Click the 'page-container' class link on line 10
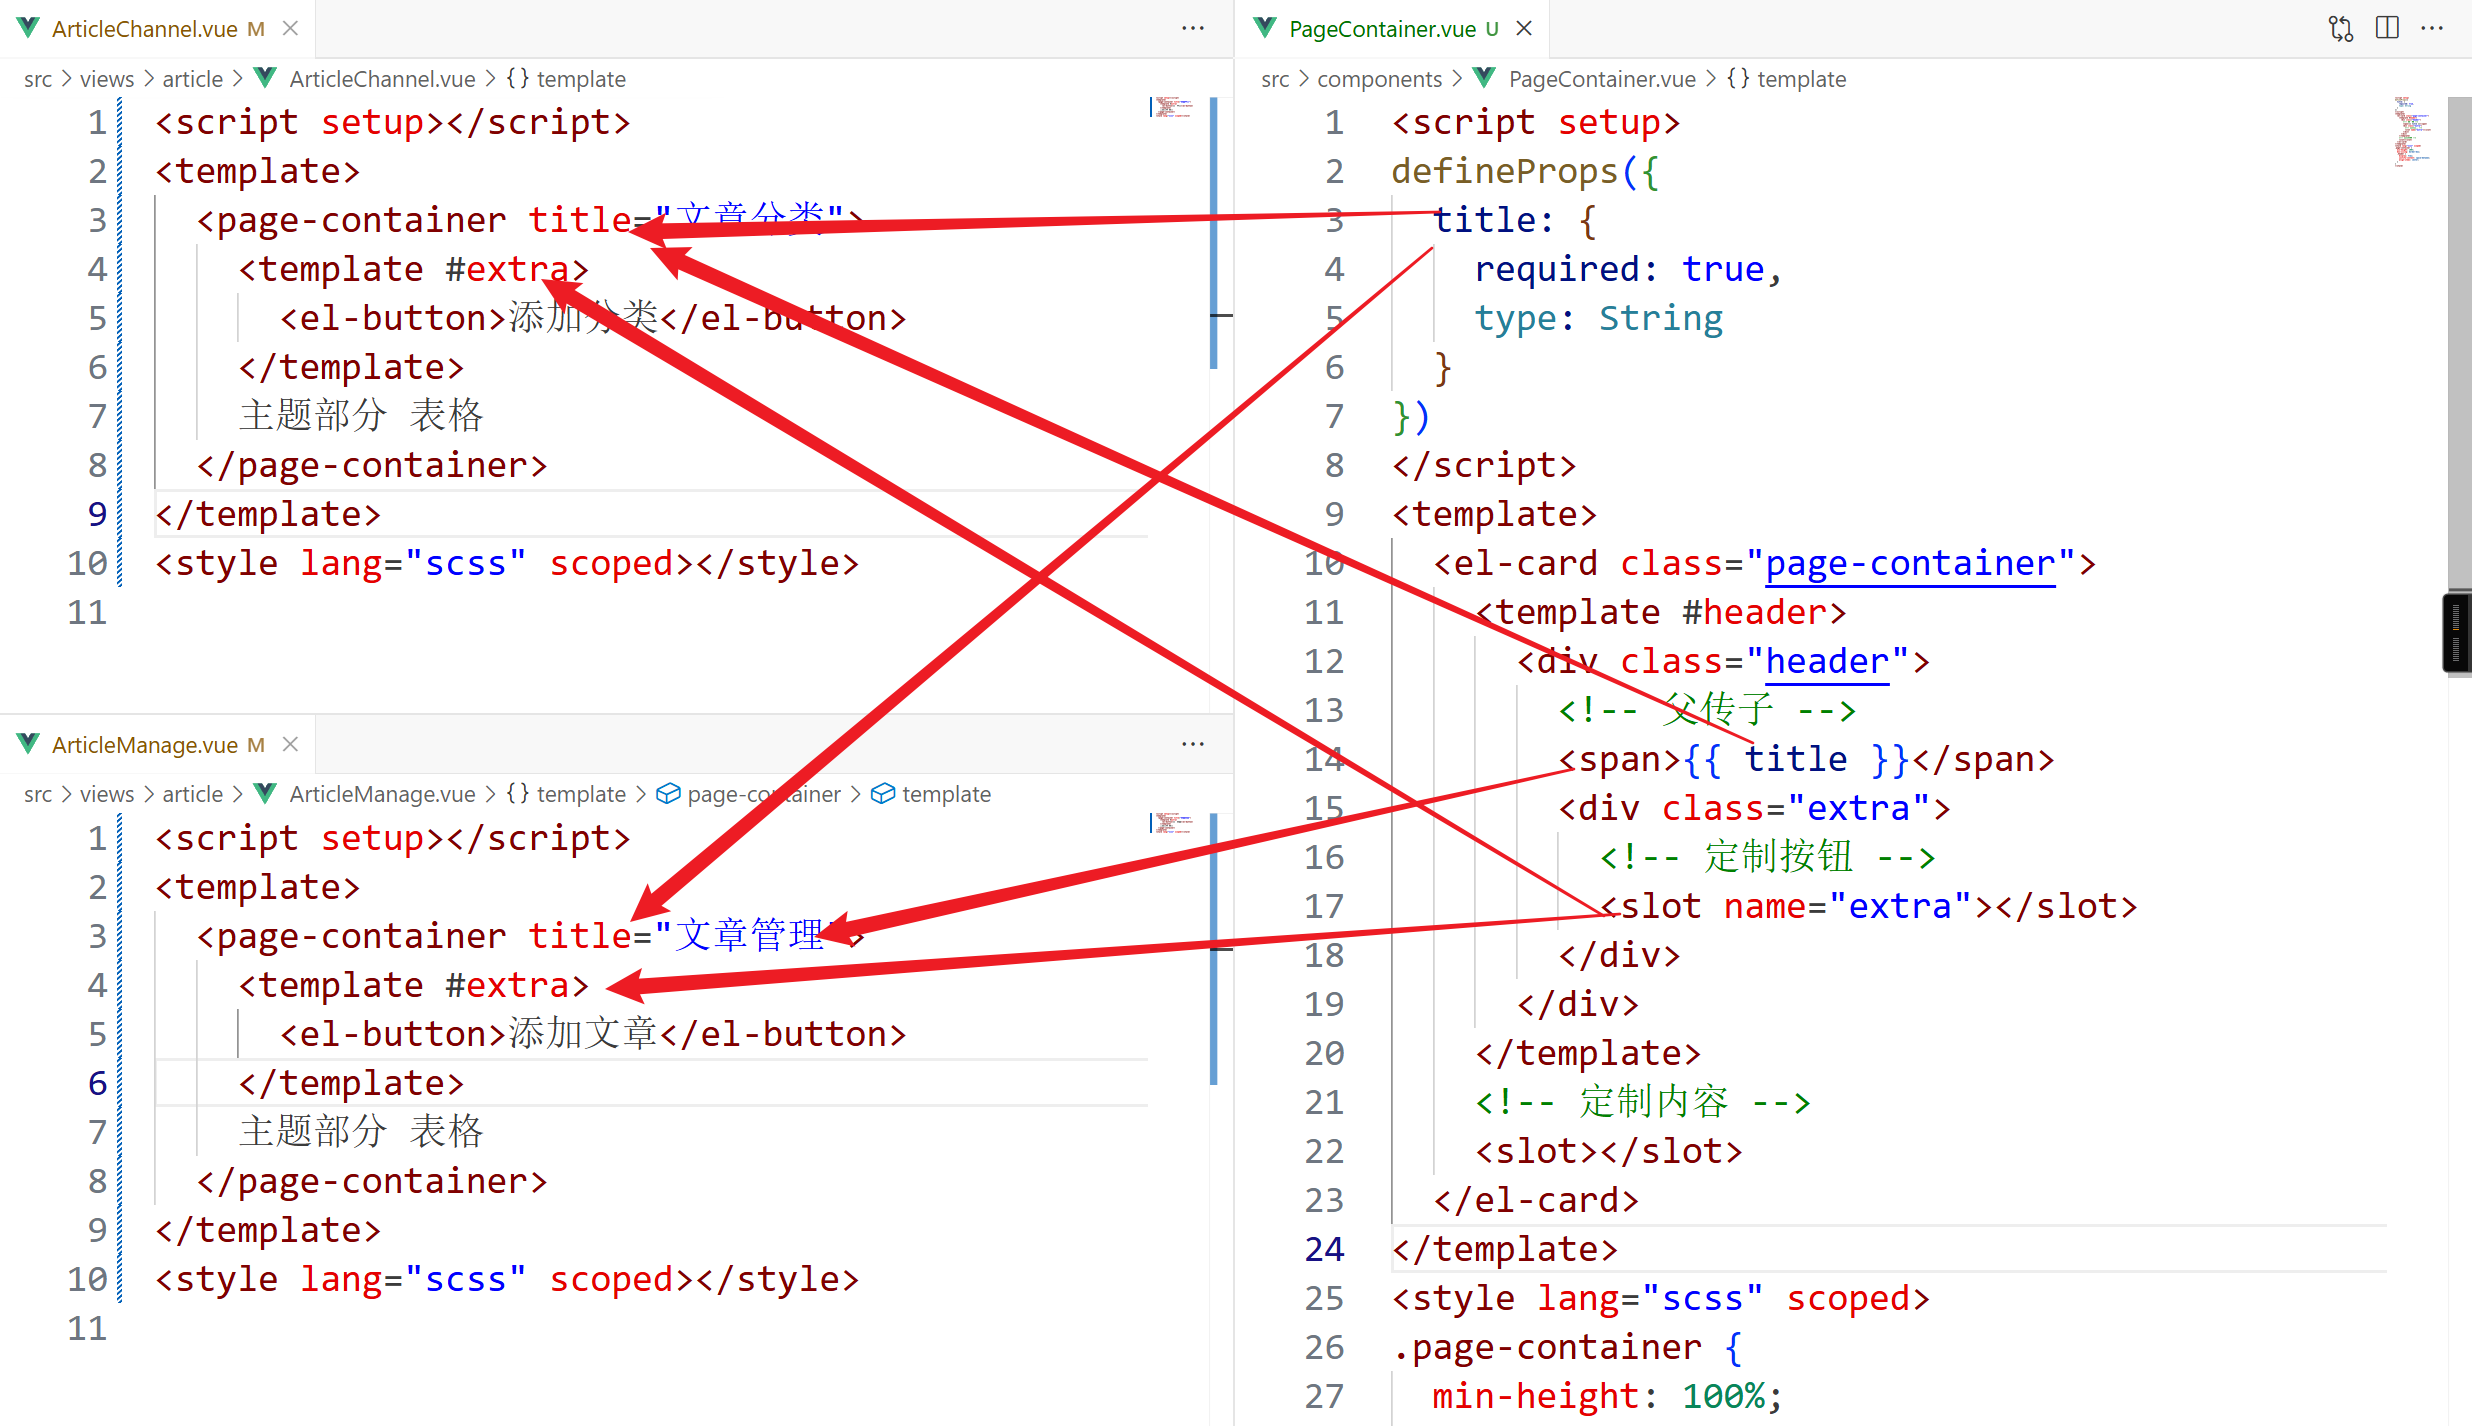The height and width of the screenshot is (1426, 2472). 1909,564
